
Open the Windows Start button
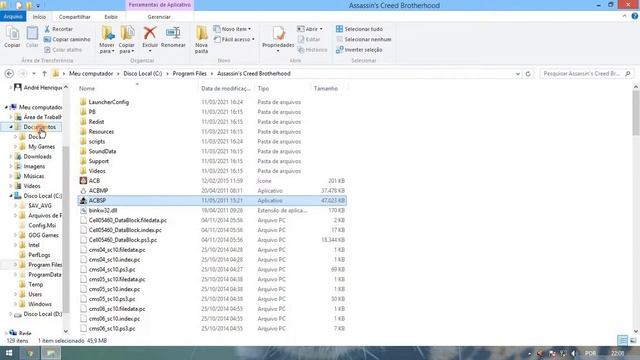pos(8,353)
